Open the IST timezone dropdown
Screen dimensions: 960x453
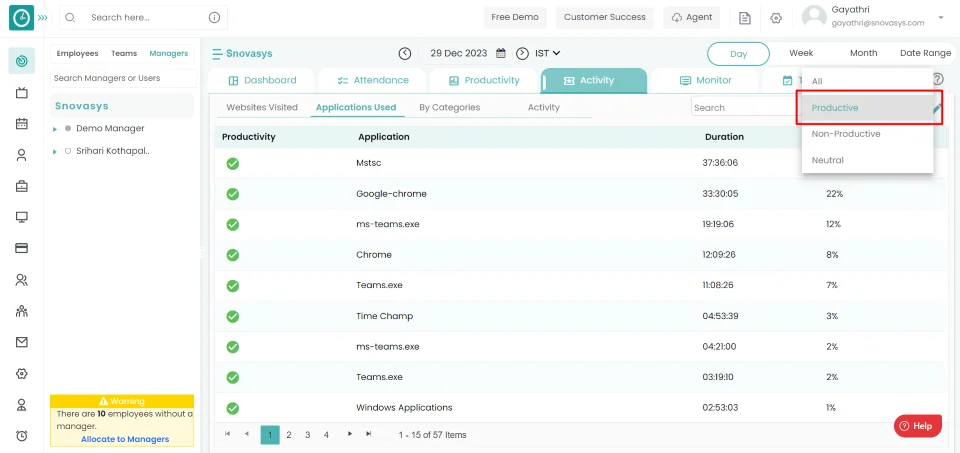pos(548,53)
